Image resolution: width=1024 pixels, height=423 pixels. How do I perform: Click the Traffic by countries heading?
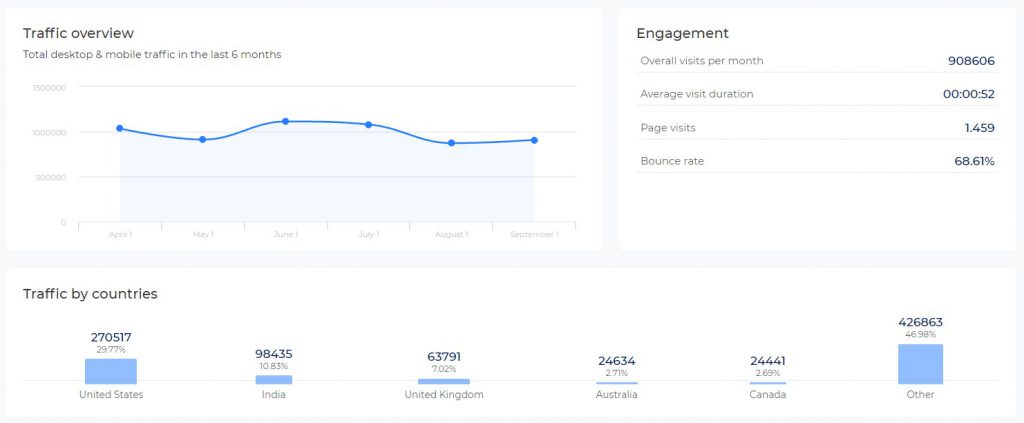[x=90, y=294]
